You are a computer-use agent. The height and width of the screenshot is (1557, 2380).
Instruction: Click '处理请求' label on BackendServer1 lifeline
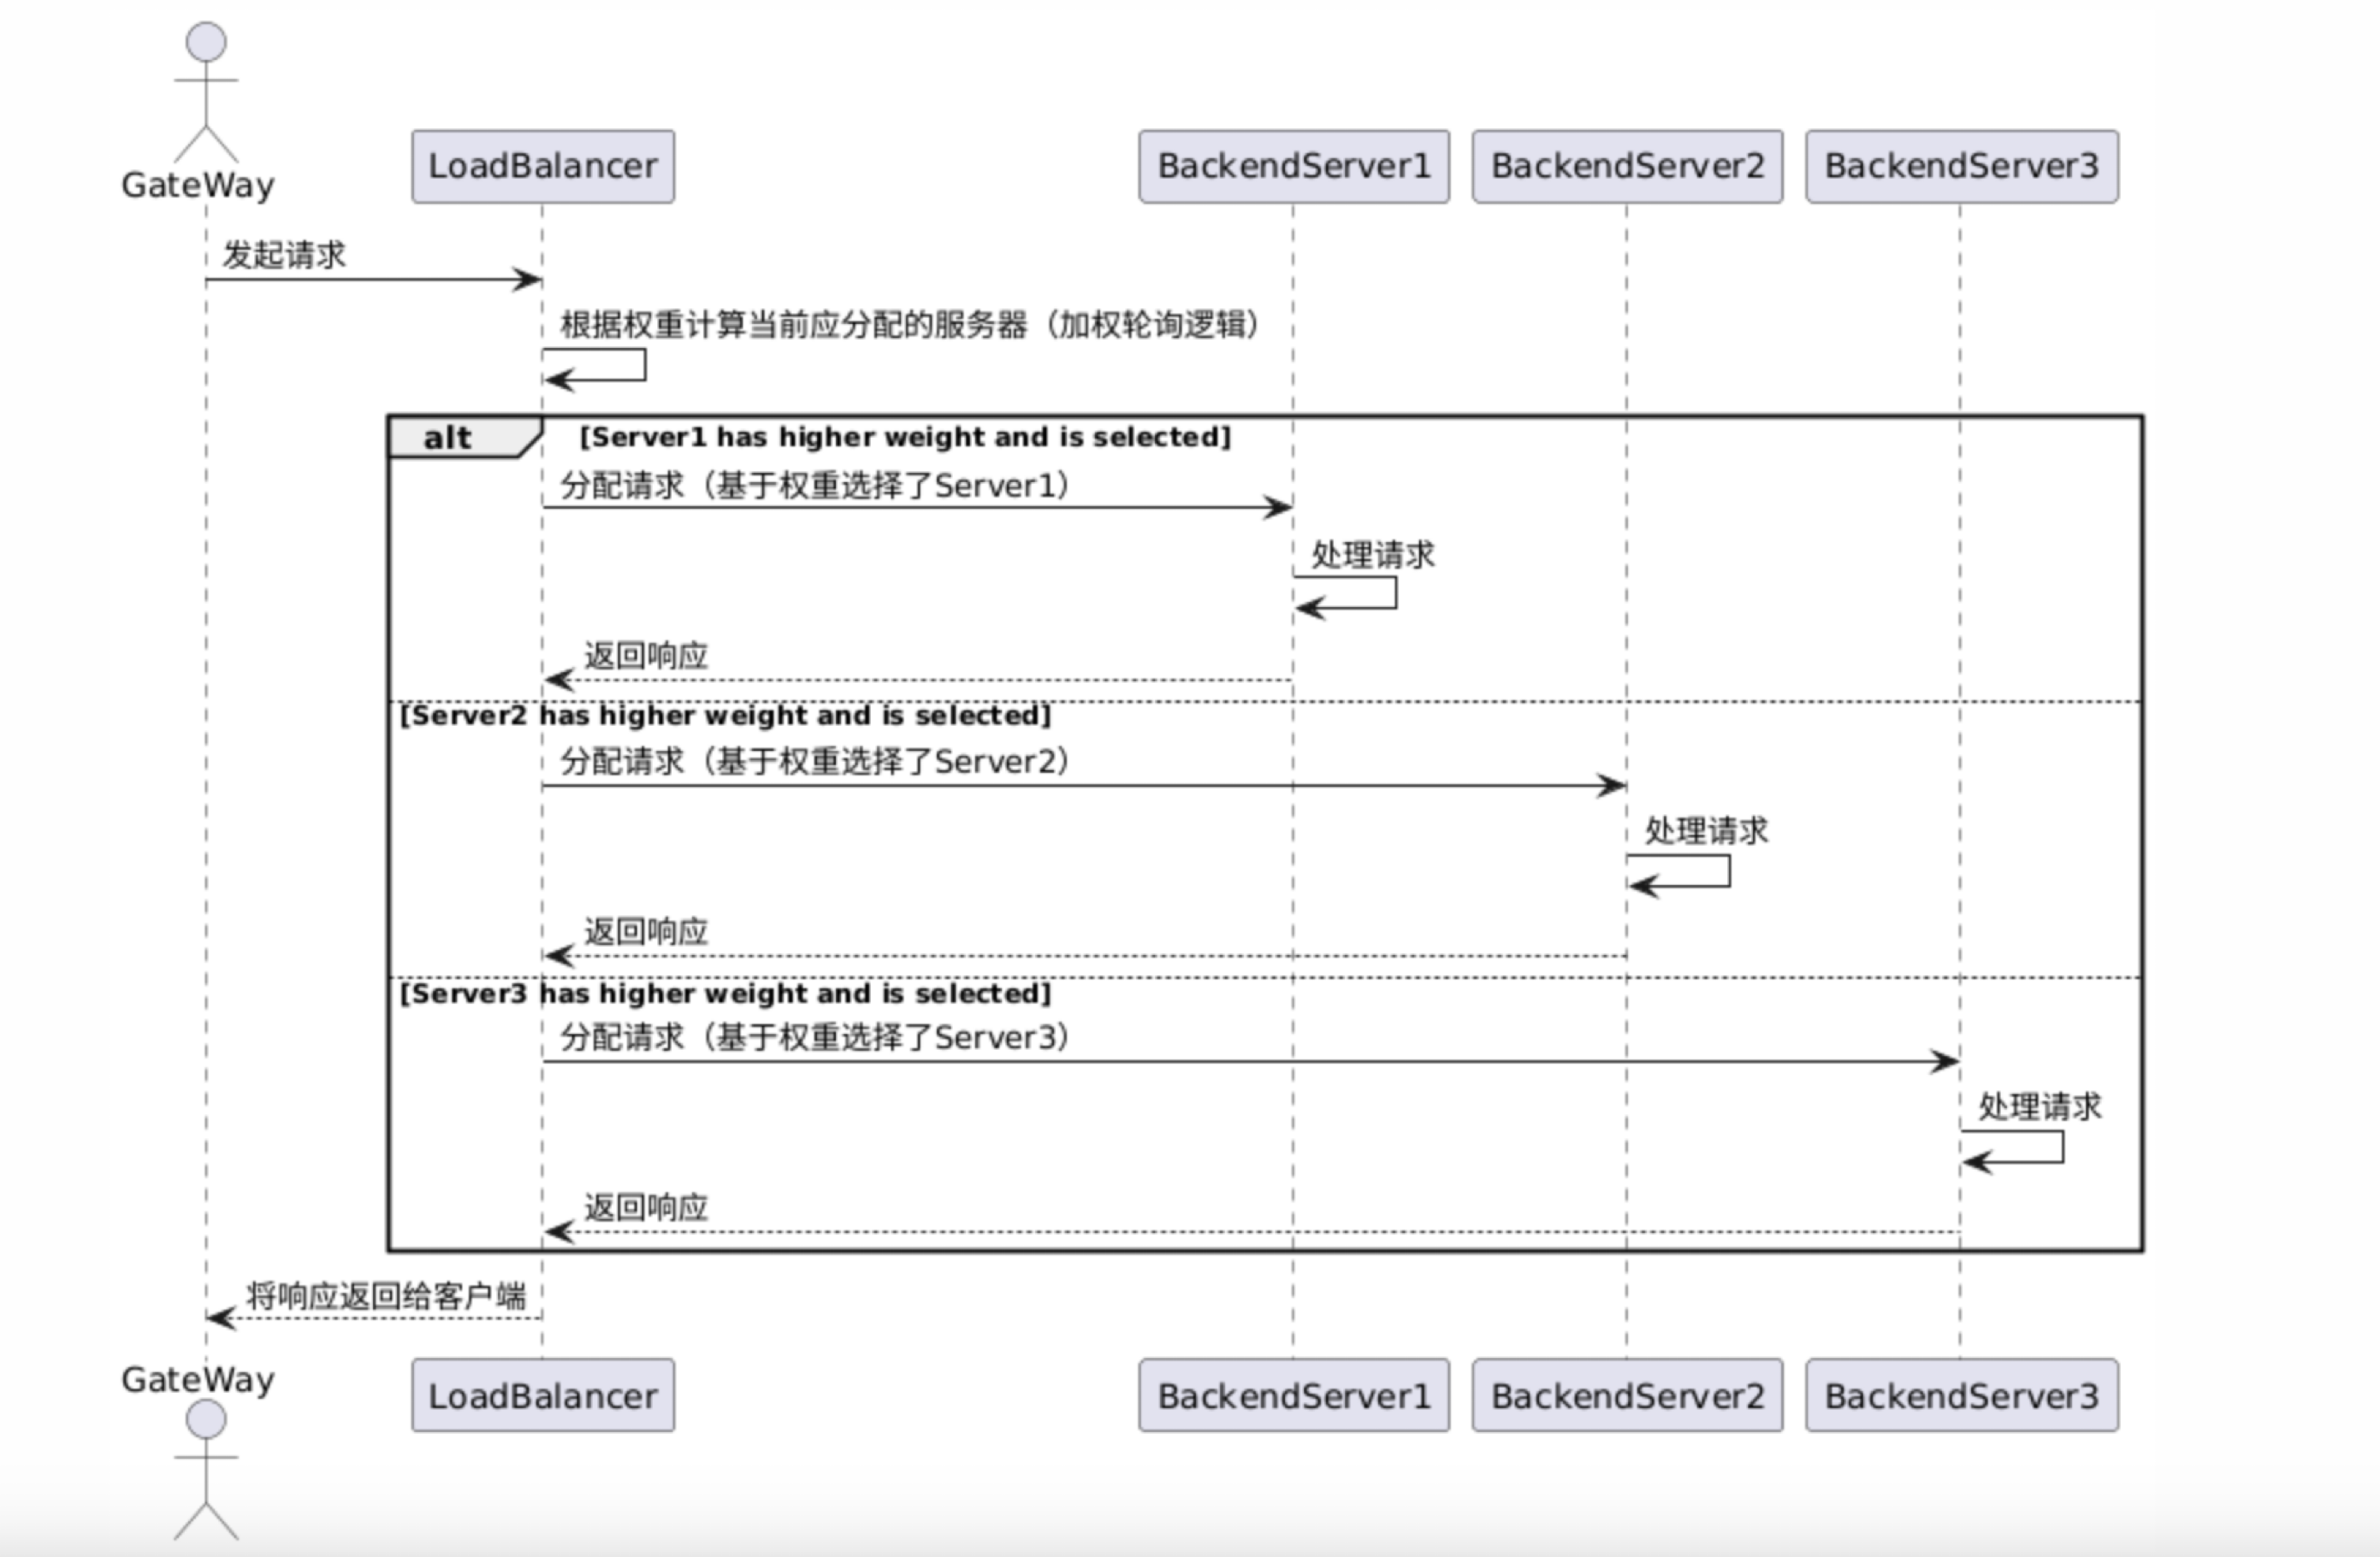[x=1373, y=555]
